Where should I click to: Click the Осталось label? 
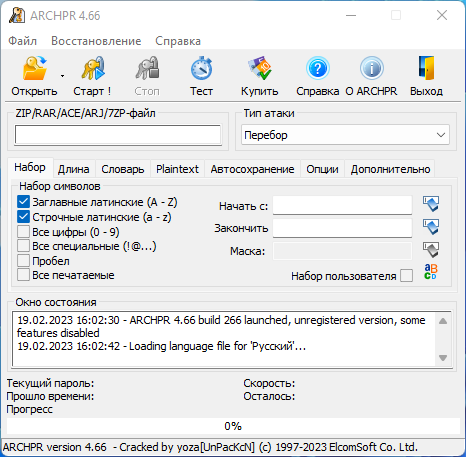269,396
